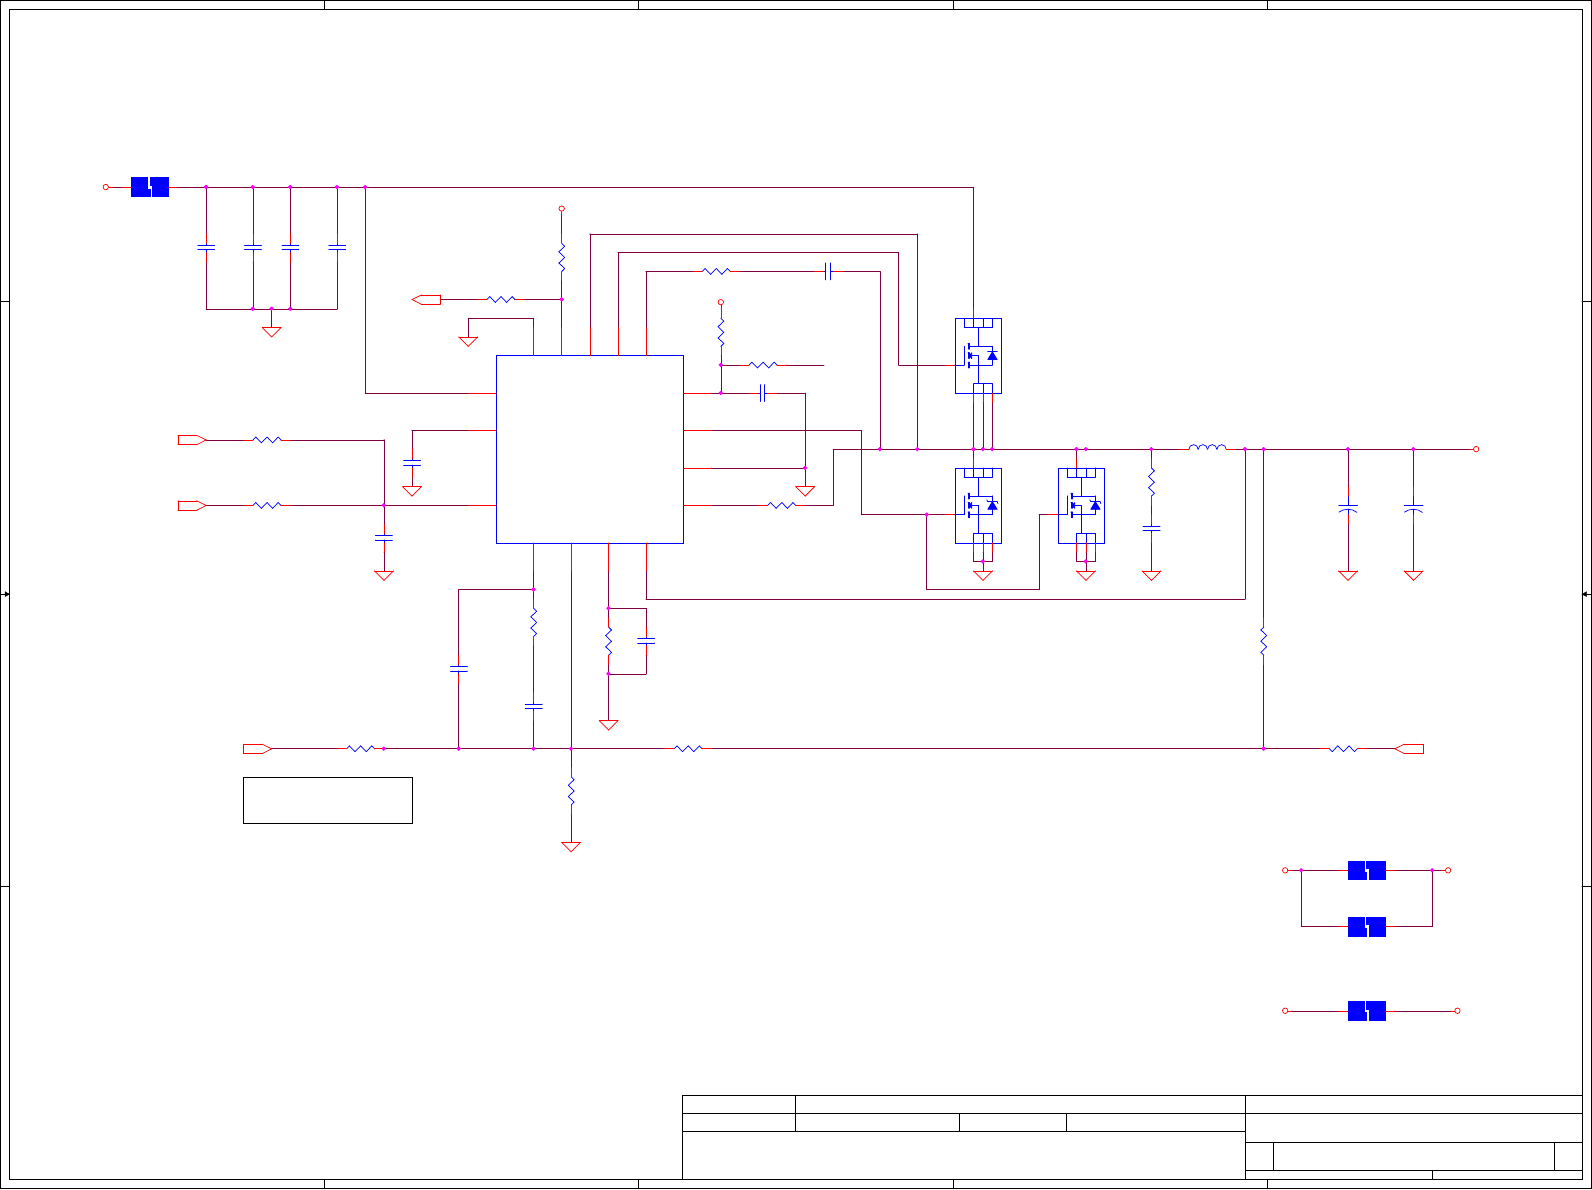Click the upper of the two left input ports

[x=192, y=440]
